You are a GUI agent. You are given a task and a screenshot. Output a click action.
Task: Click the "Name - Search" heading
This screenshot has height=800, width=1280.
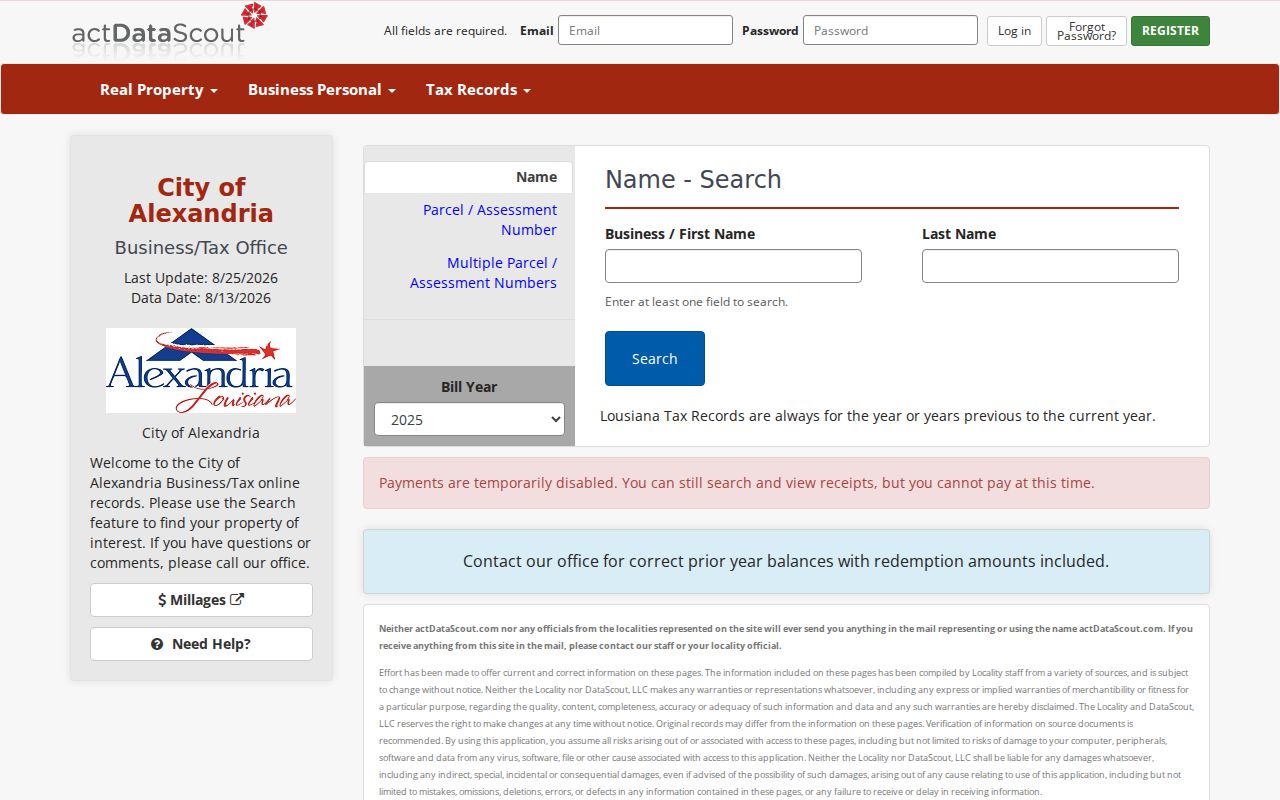click(x=693, y=179)
